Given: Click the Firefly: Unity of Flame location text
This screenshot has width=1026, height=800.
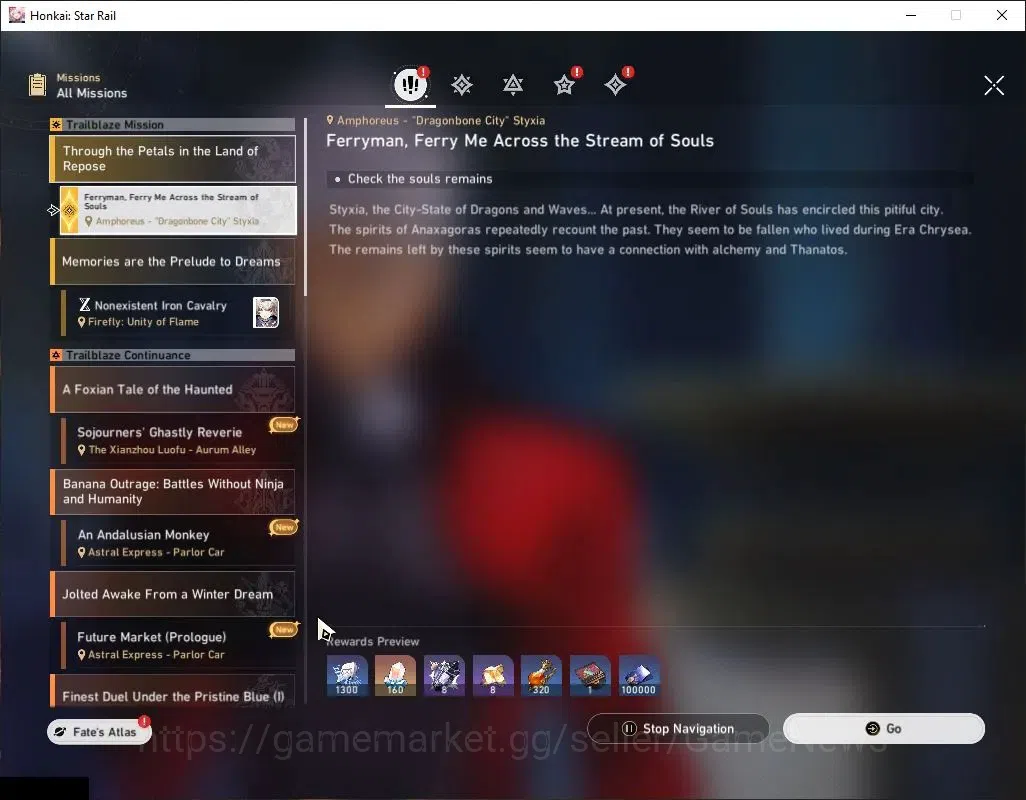Looking at the screenshot, I should click(143, 322).
